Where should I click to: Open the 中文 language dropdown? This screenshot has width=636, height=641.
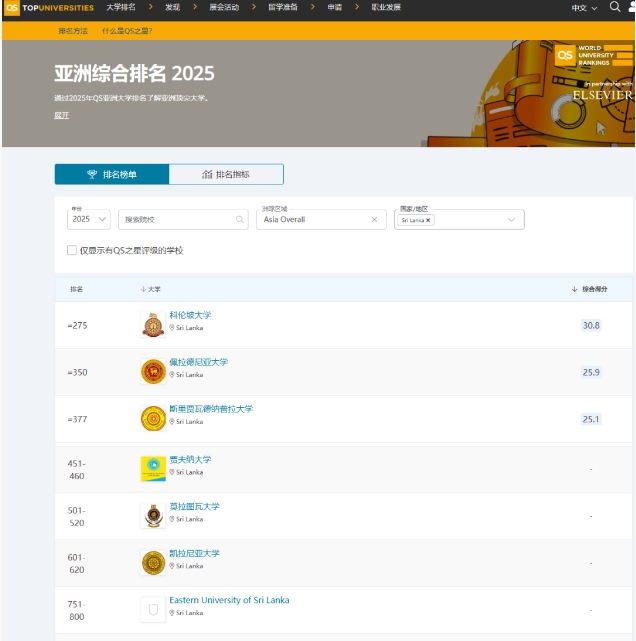[584, 8]
